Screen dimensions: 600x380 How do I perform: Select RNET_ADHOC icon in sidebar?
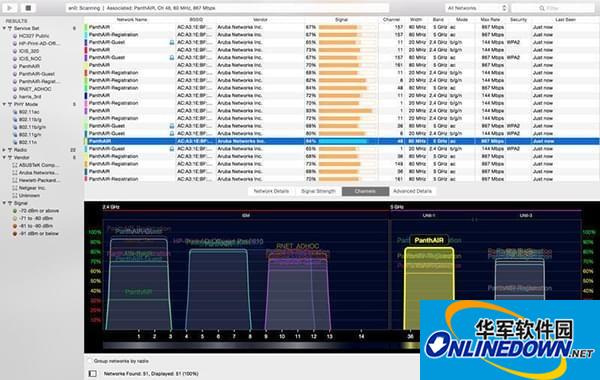click(x=15, y=89)
